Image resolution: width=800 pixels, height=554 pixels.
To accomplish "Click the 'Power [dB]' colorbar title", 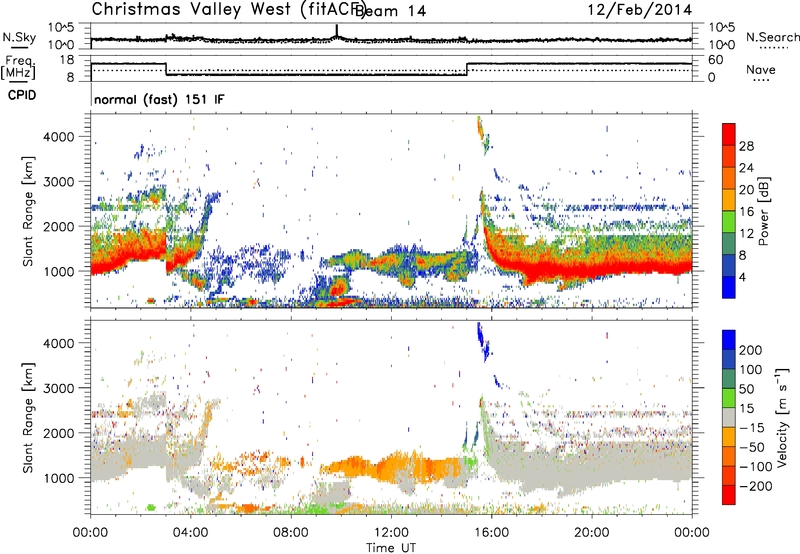I will point(764,211).
